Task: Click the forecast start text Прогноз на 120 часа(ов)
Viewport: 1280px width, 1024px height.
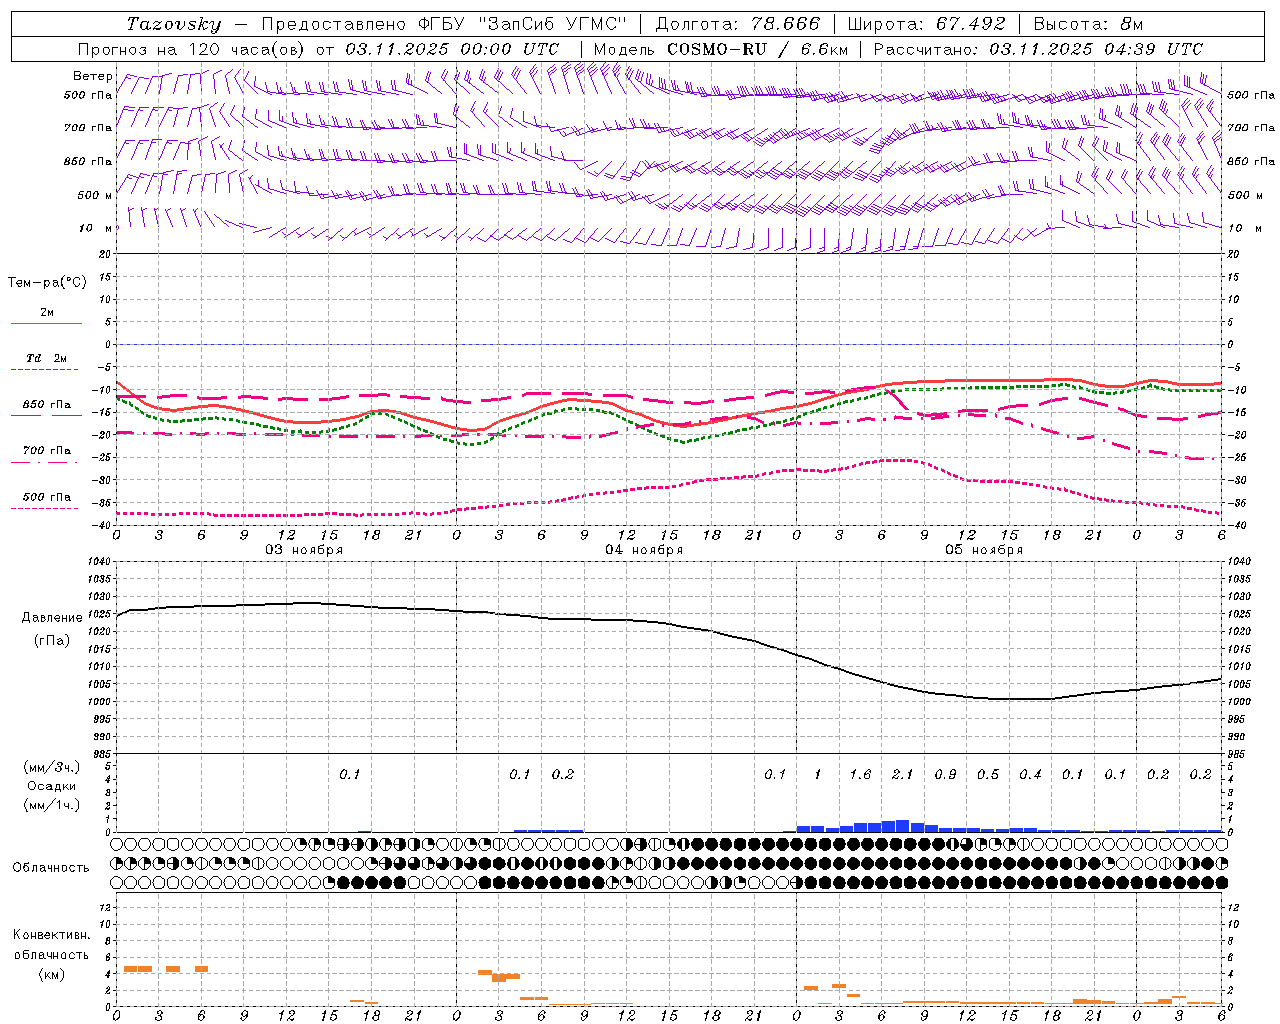Action: [191, 49]
